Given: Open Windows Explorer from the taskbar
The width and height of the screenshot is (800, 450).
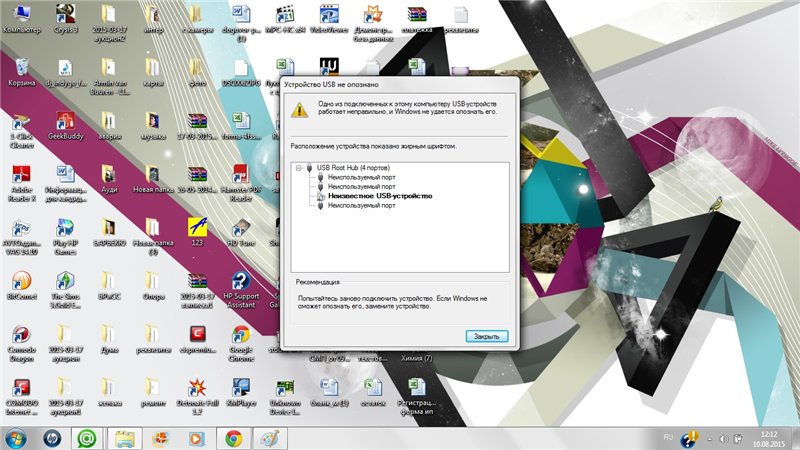Looking at the screenshot, I should 124,438.
